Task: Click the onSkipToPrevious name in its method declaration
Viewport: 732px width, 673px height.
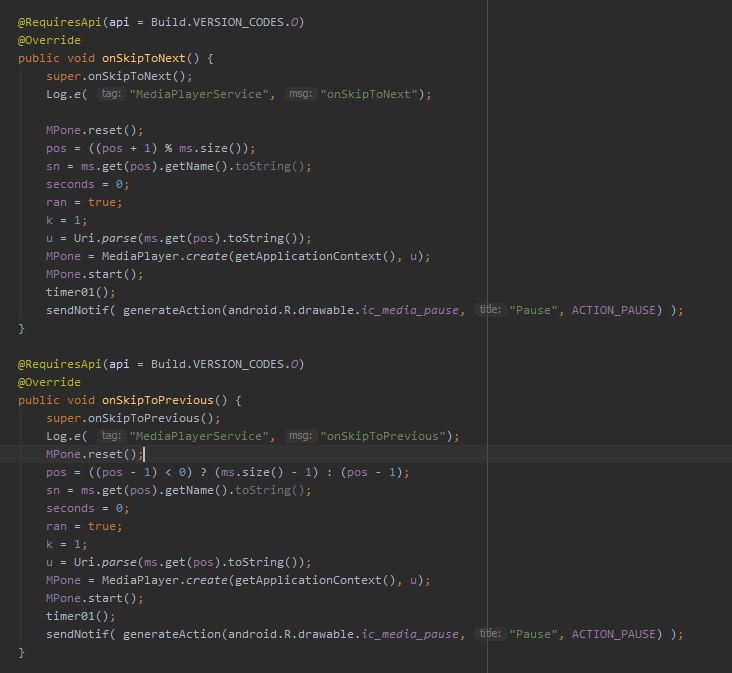Action: 158,400
